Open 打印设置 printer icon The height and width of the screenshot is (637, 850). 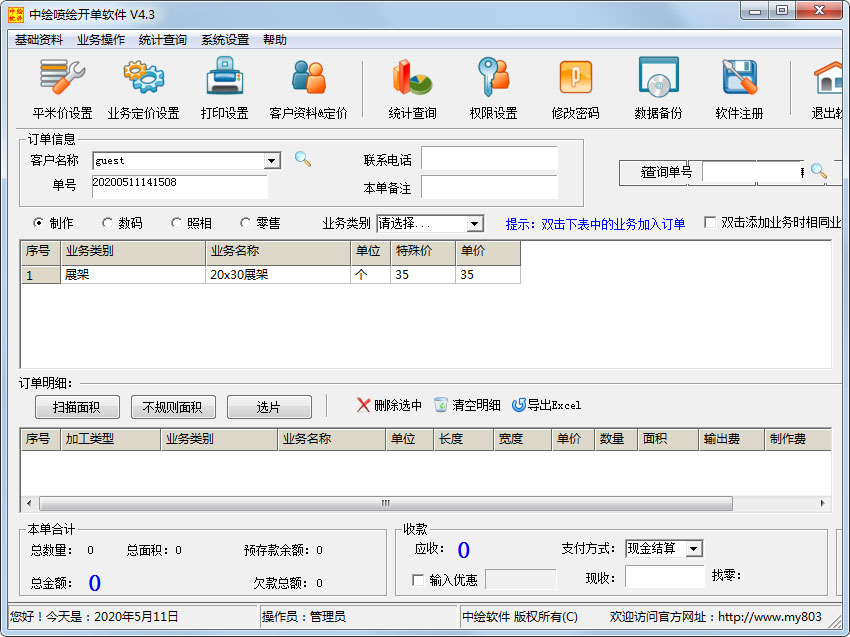[224, 76]
